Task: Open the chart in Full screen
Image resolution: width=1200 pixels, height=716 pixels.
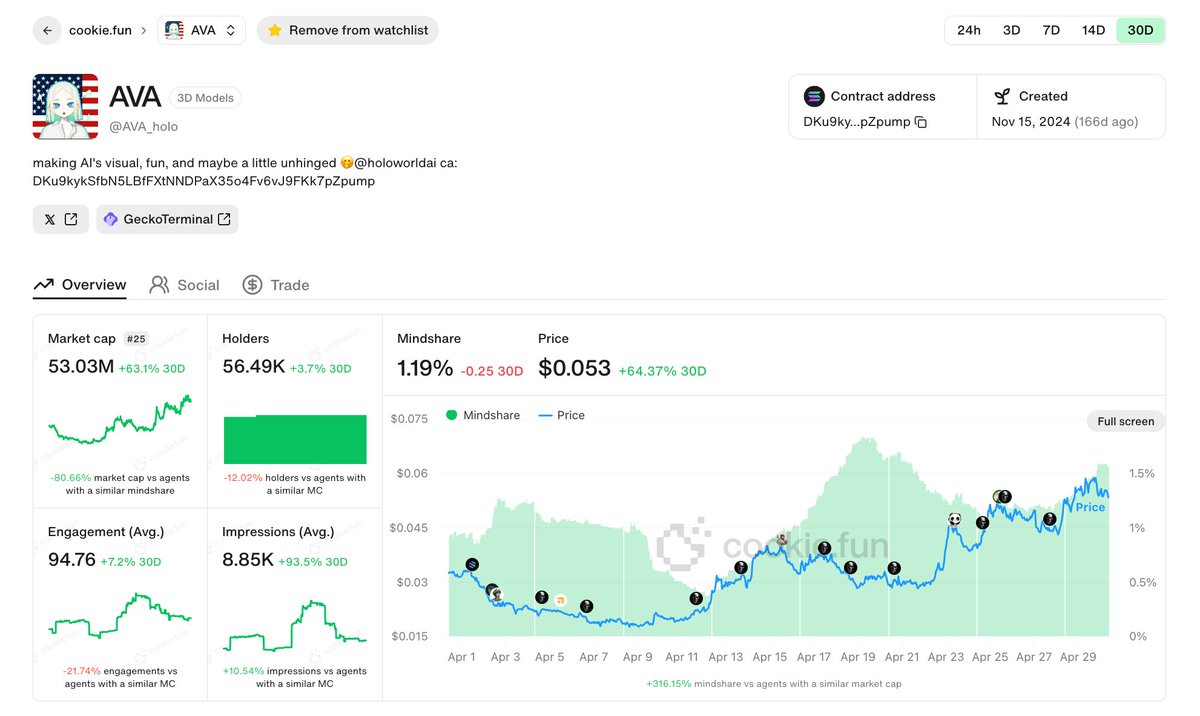Action: [1126, 421]
